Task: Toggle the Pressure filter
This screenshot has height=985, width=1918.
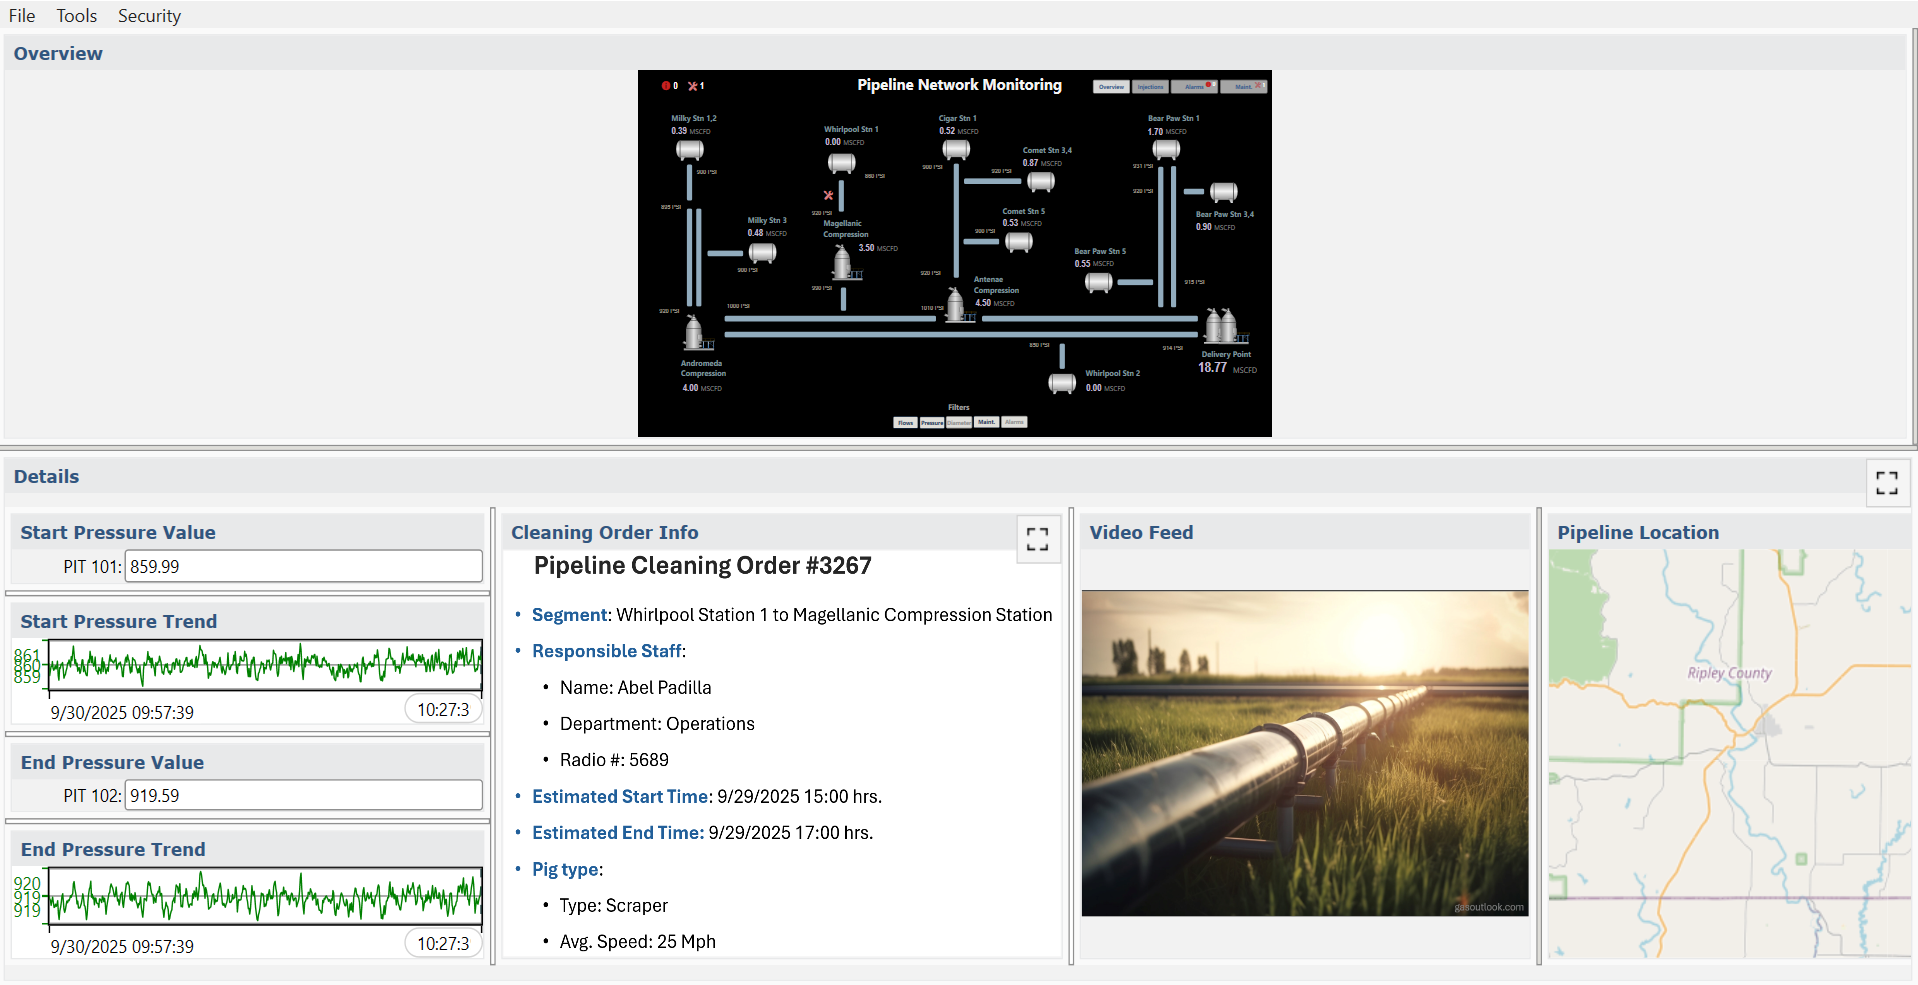Action: click(x=932, y=422)
